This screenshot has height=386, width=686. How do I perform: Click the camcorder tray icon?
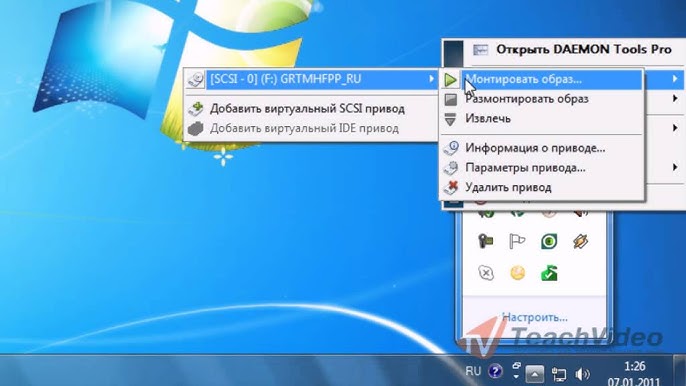tap(486, 241)
